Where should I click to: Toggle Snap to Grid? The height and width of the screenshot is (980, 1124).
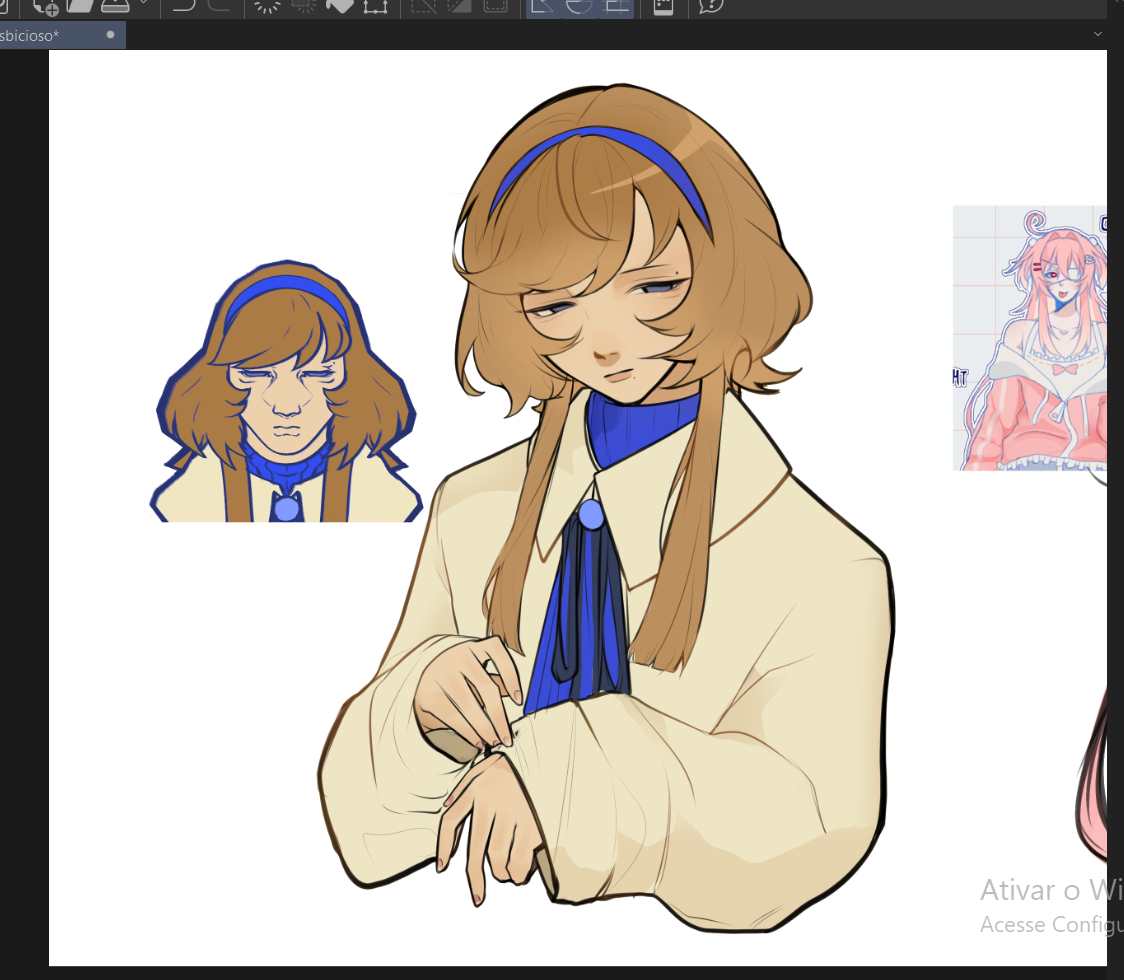click(x=616, y=5)
